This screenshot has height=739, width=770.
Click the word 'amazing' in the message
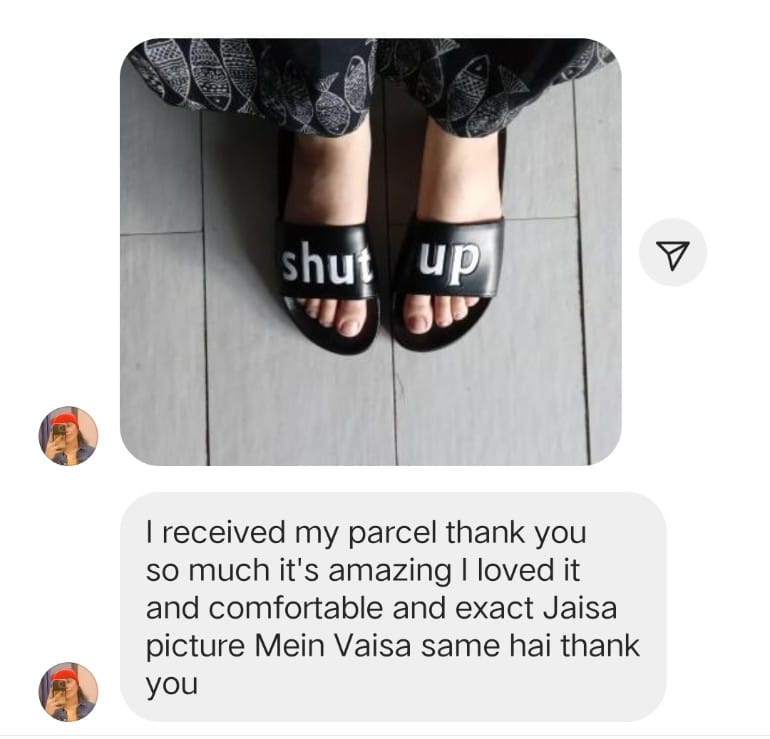[389, 572]
